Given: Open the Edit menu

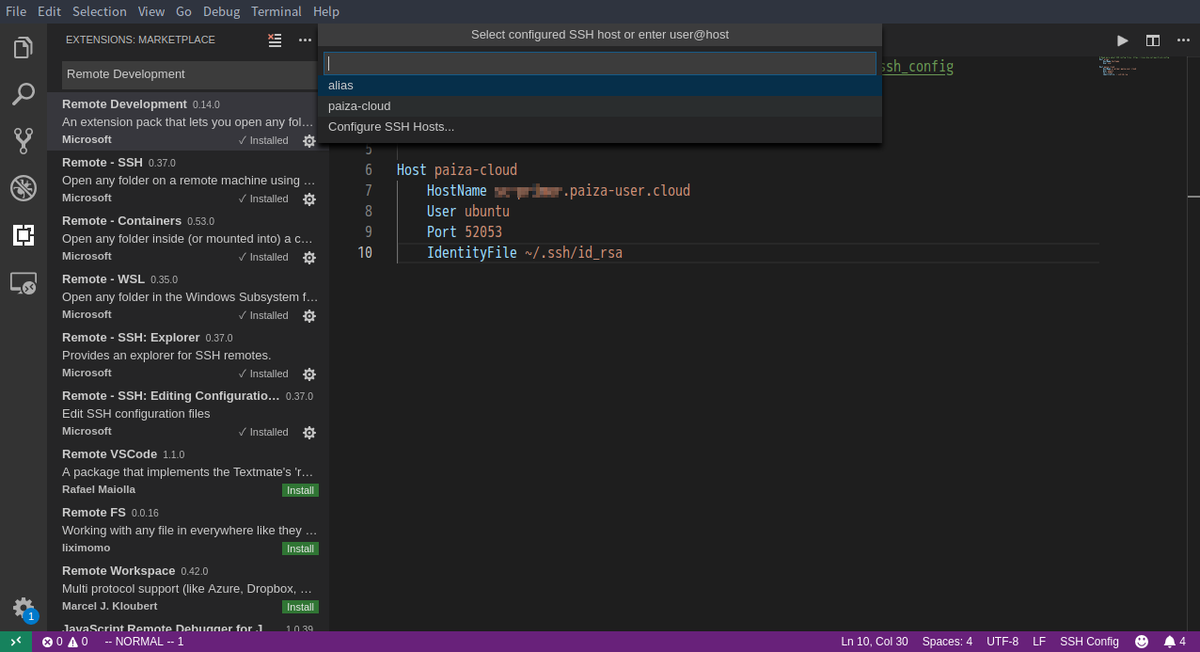Looking at the screenshot, I should 48,11.
